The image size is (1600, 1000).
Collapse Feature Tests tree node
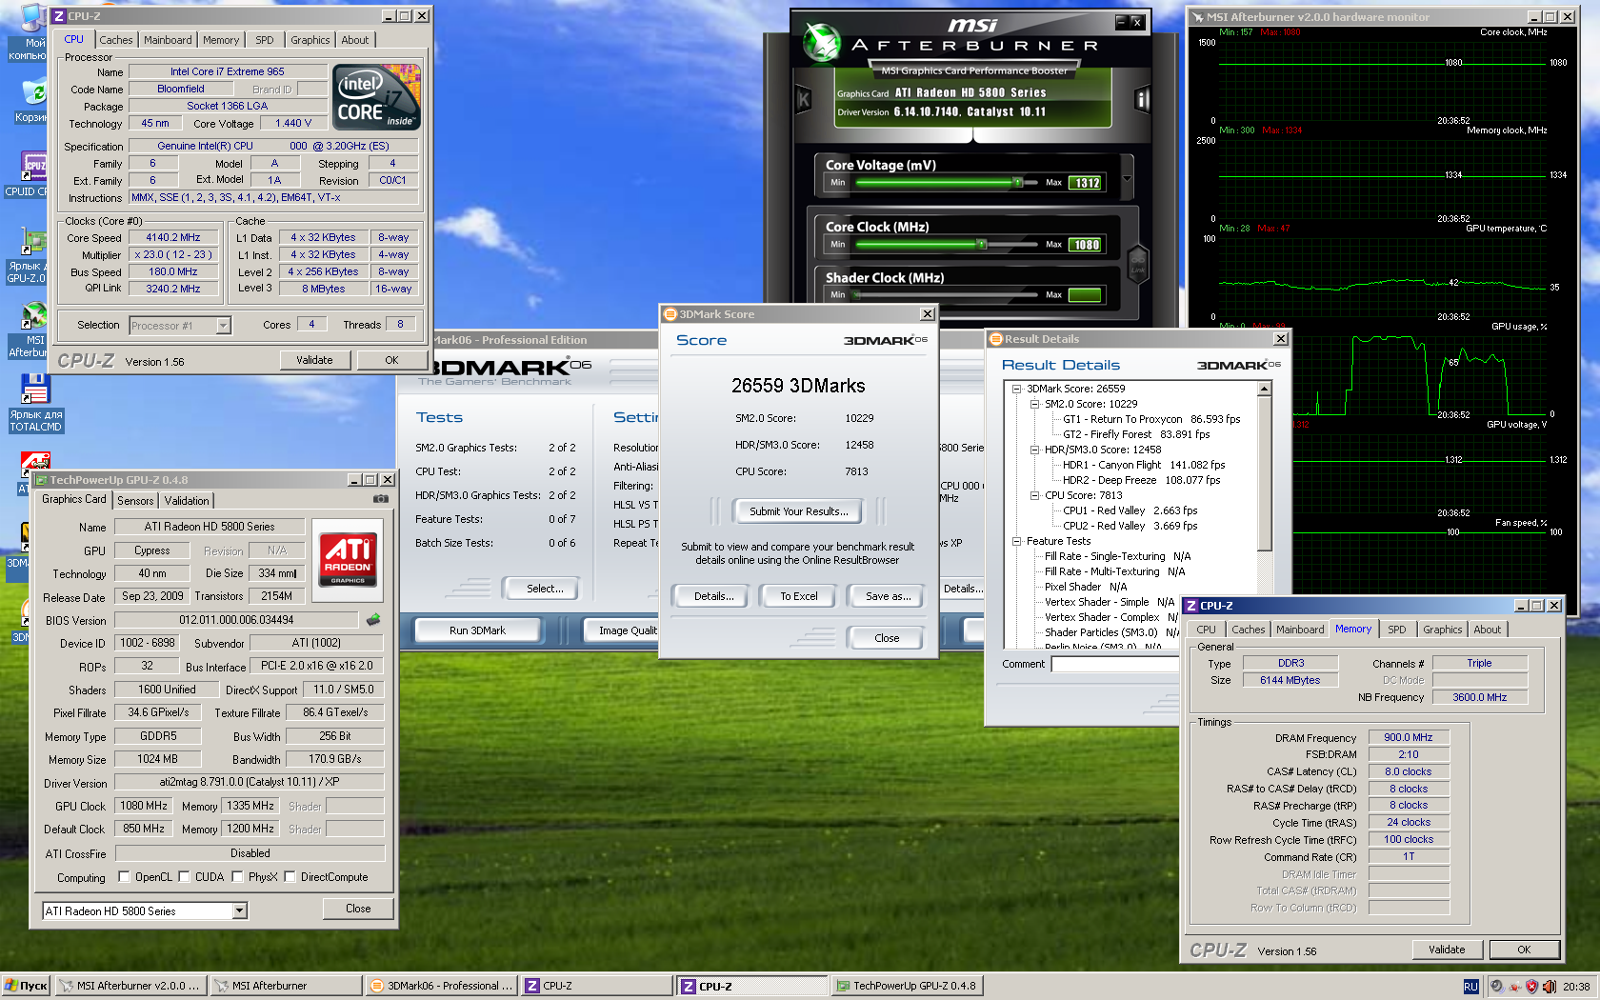pos(1017,541)
